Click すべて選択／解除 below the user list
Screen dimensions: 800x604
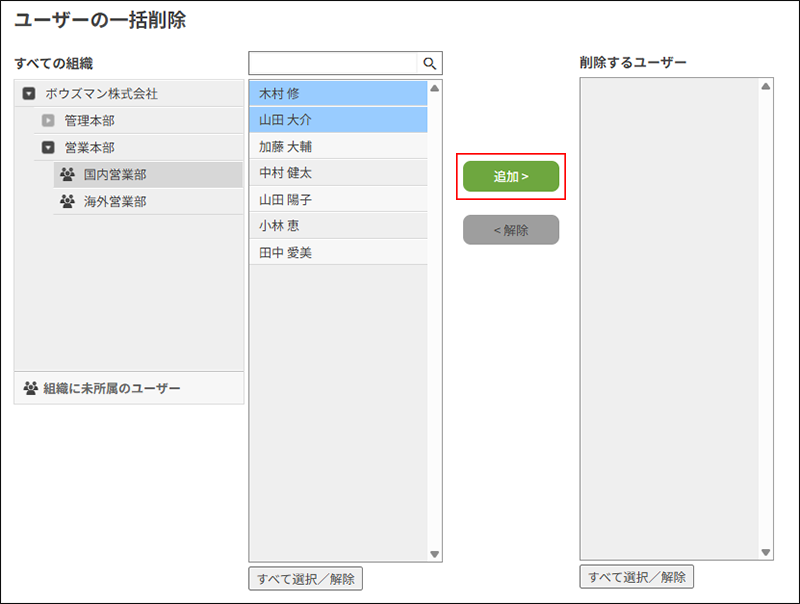pos(307,578)
